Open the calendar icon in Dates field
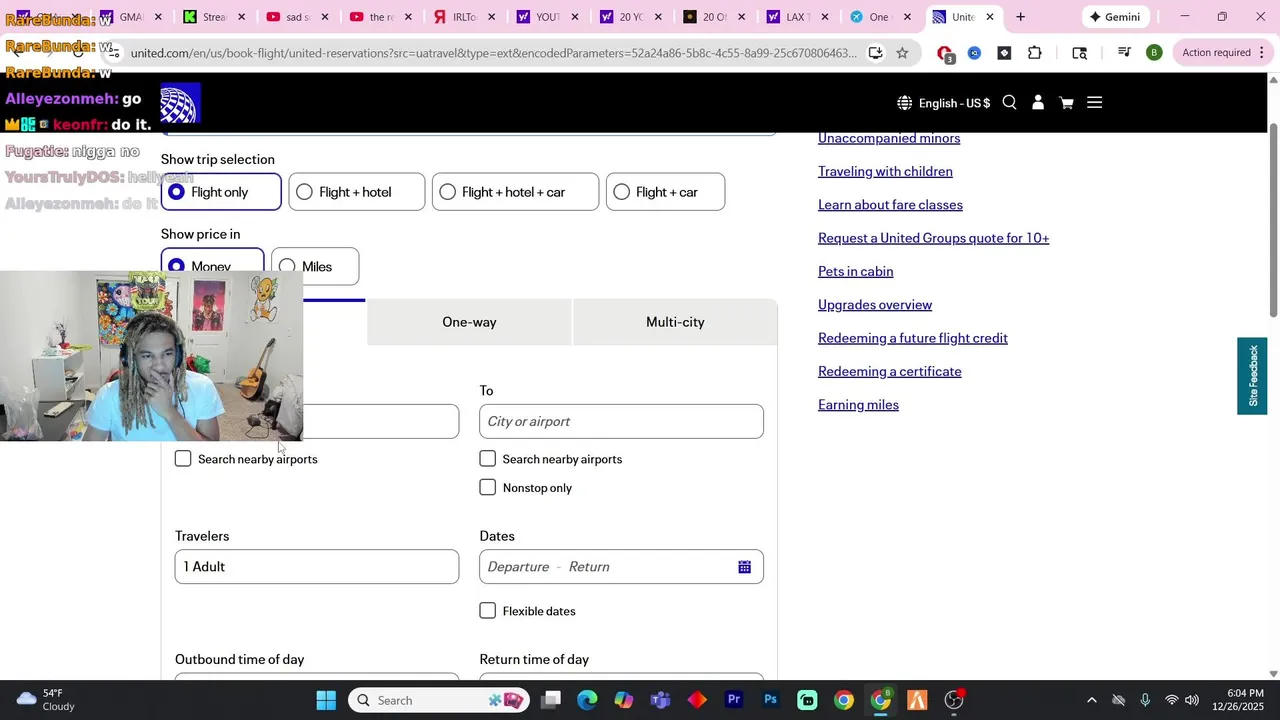Viewport: 1280px width, 720px height. pos(744,567)
